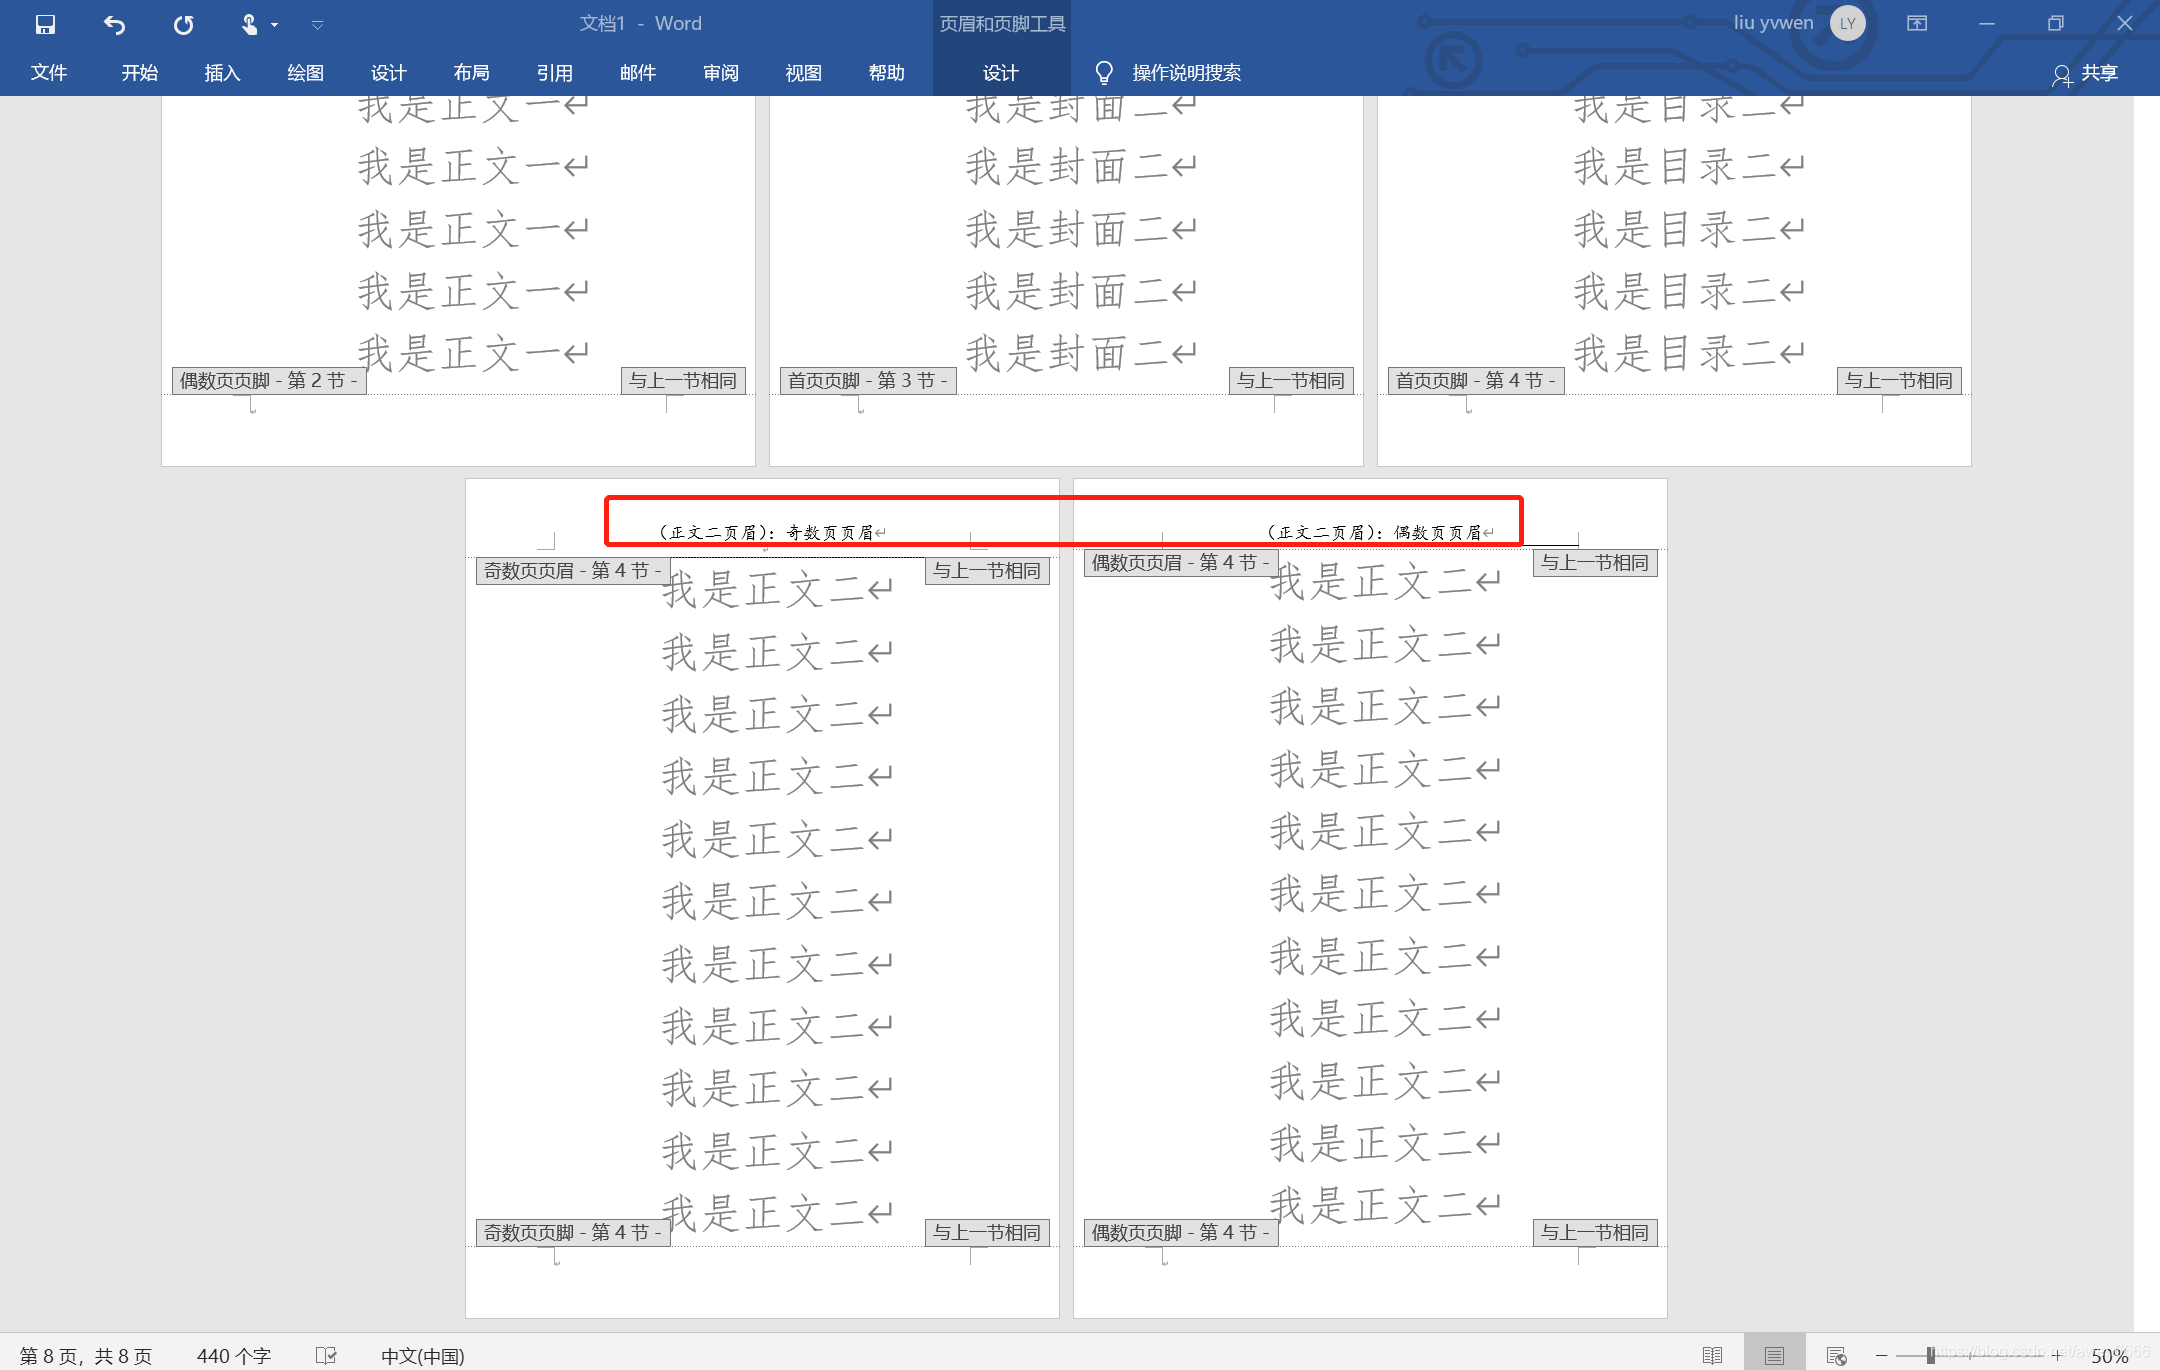Open the zoom level 50% dialog

[2109, 1356]
